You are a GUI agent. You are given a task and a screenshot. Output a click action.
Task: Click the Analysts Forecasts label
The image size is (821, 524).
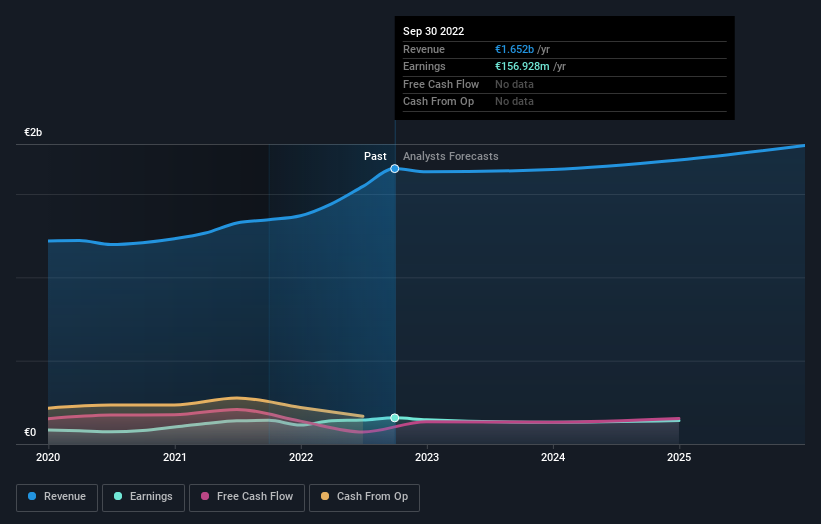[451, 156]
